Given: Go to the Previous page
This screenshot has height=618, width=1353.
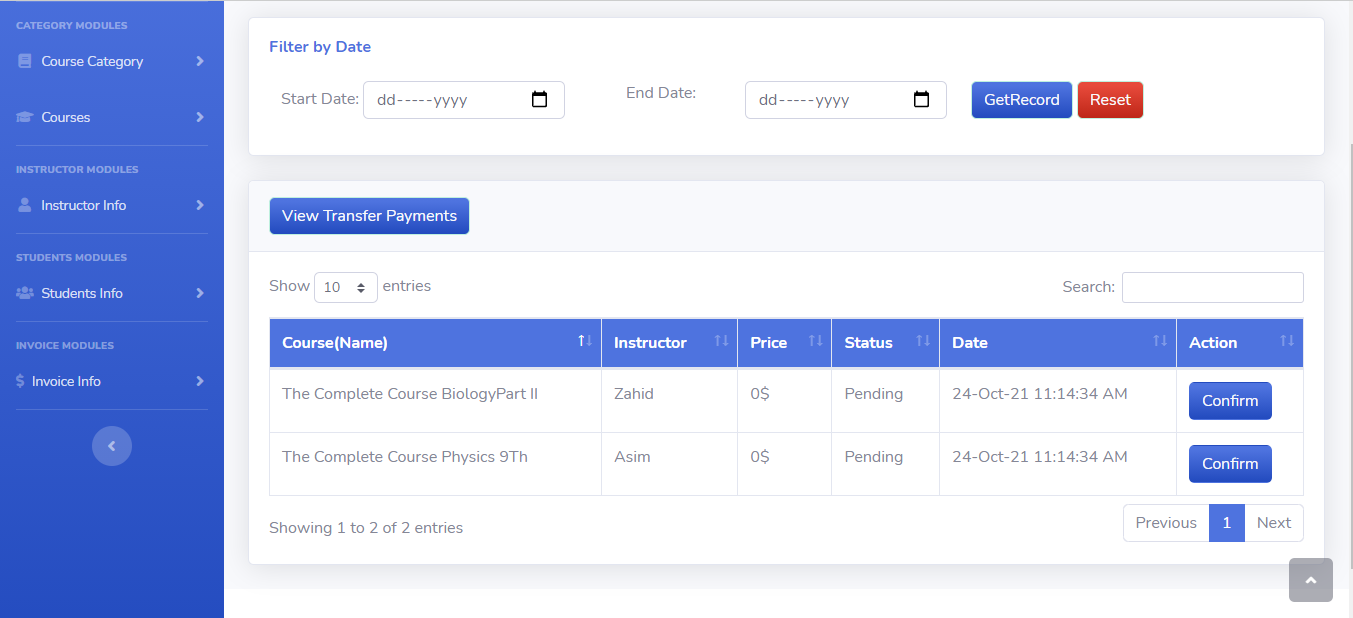Looking at the screenshot, I should click(1166, 523).
